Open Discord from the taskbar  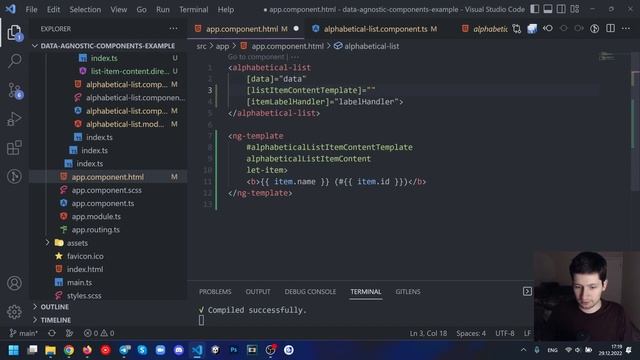179,350
